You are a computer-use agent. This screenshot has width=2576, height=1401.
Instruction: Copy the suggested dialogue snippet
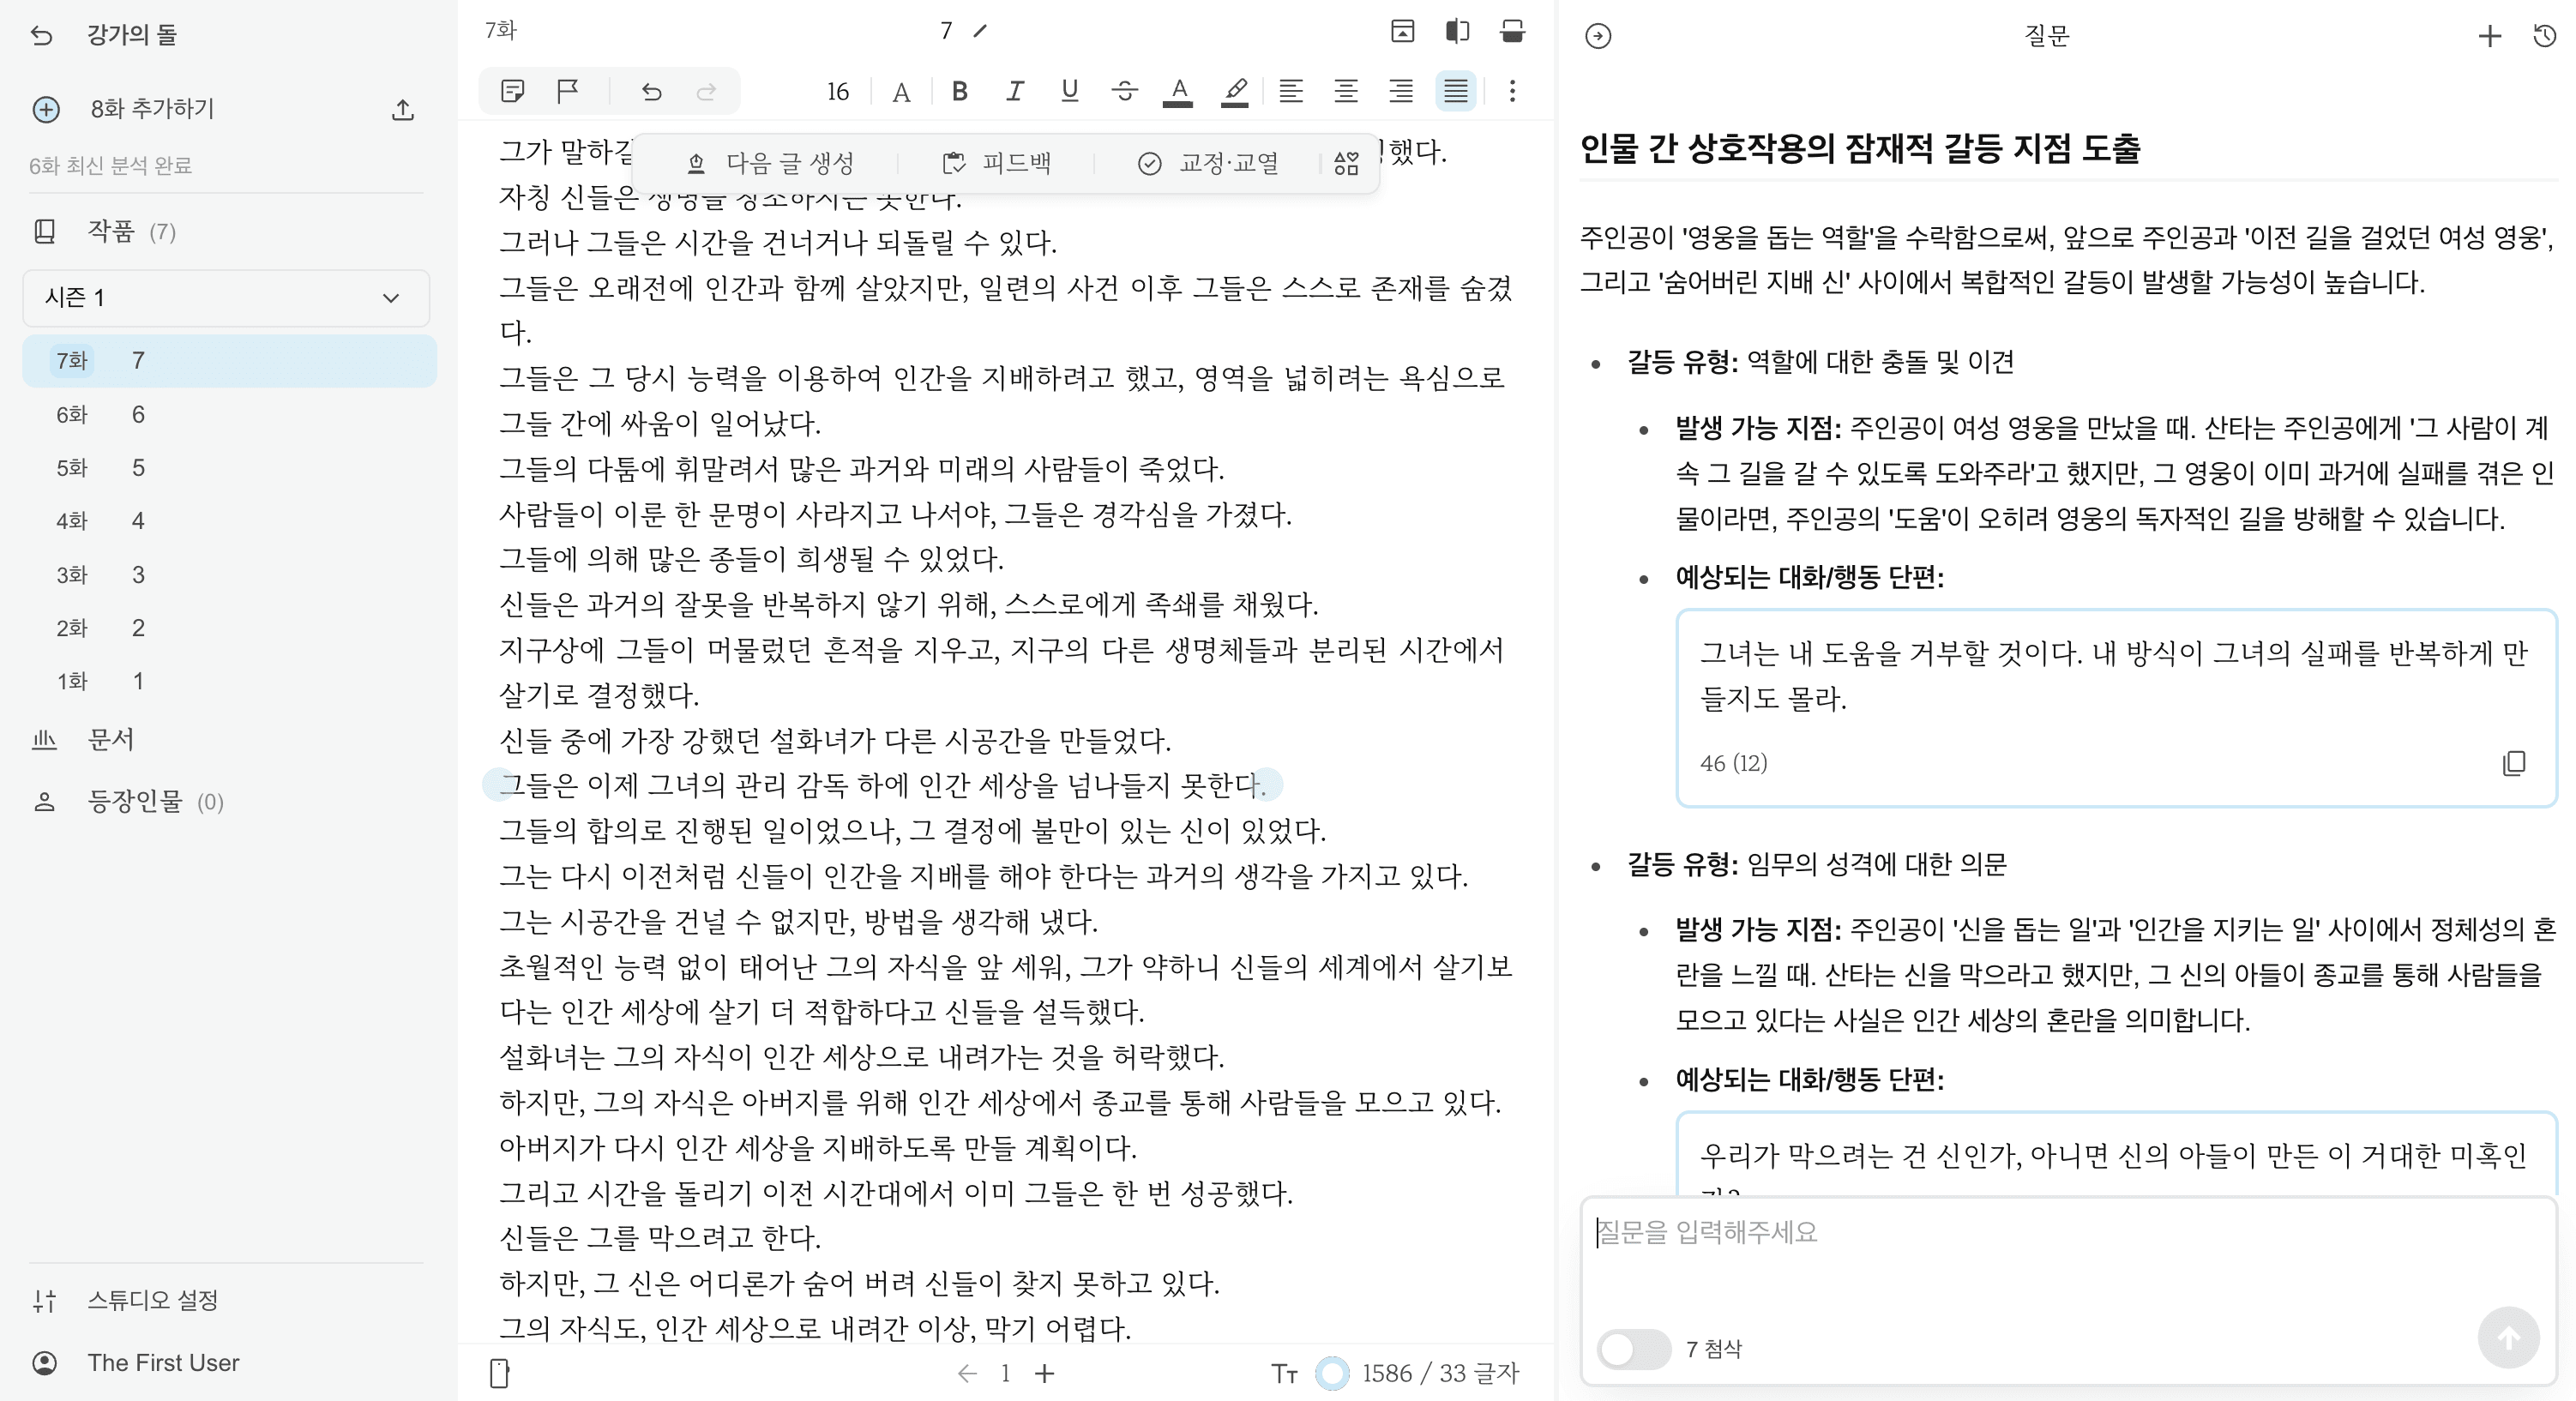click(x=2514, y=764)
